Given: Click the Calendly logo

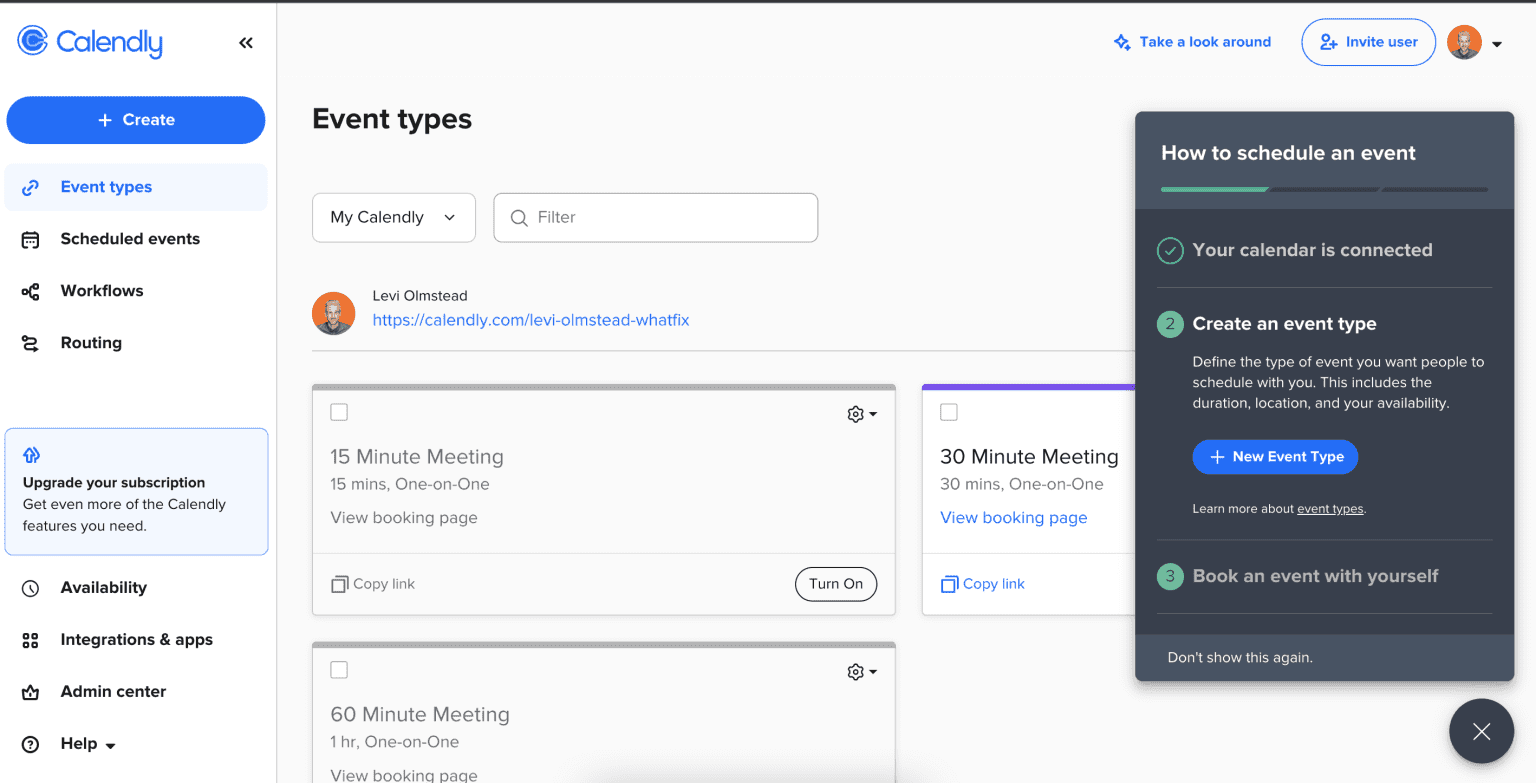Looking at the screenshot, I should 90,42.
